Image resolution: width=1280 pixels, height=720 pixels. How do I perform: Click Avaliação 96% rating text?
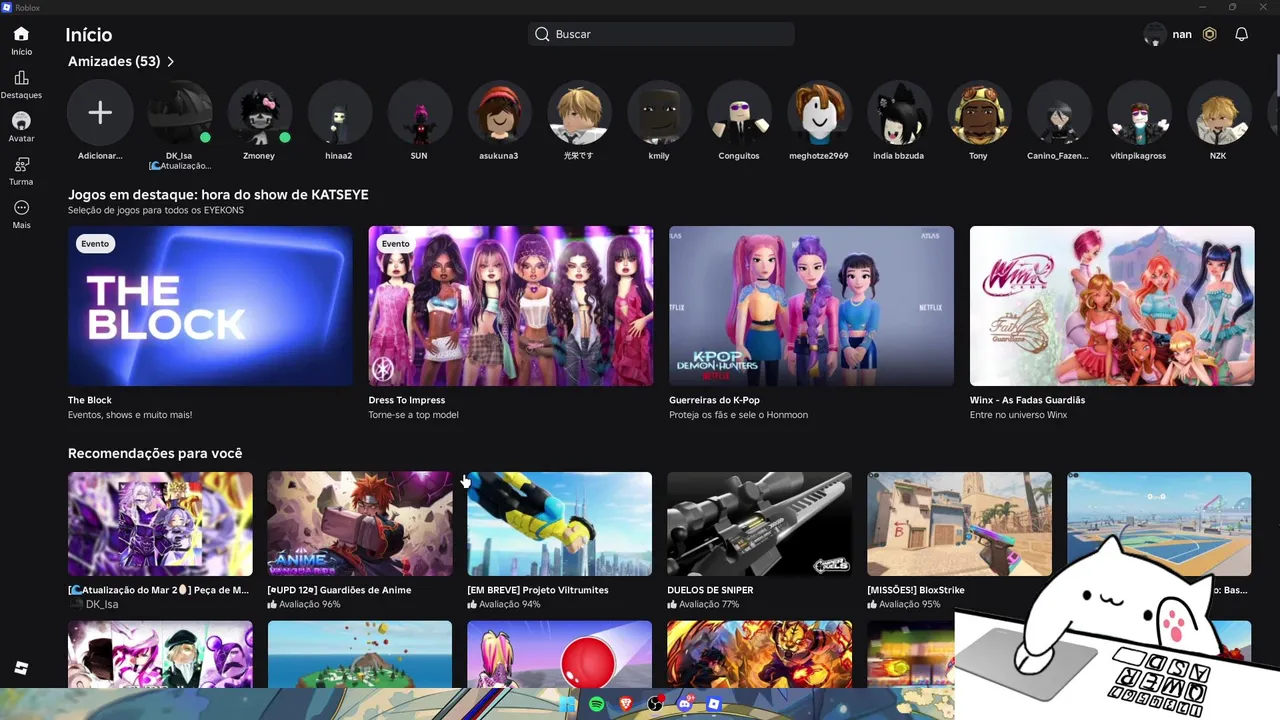coord(310,604)
